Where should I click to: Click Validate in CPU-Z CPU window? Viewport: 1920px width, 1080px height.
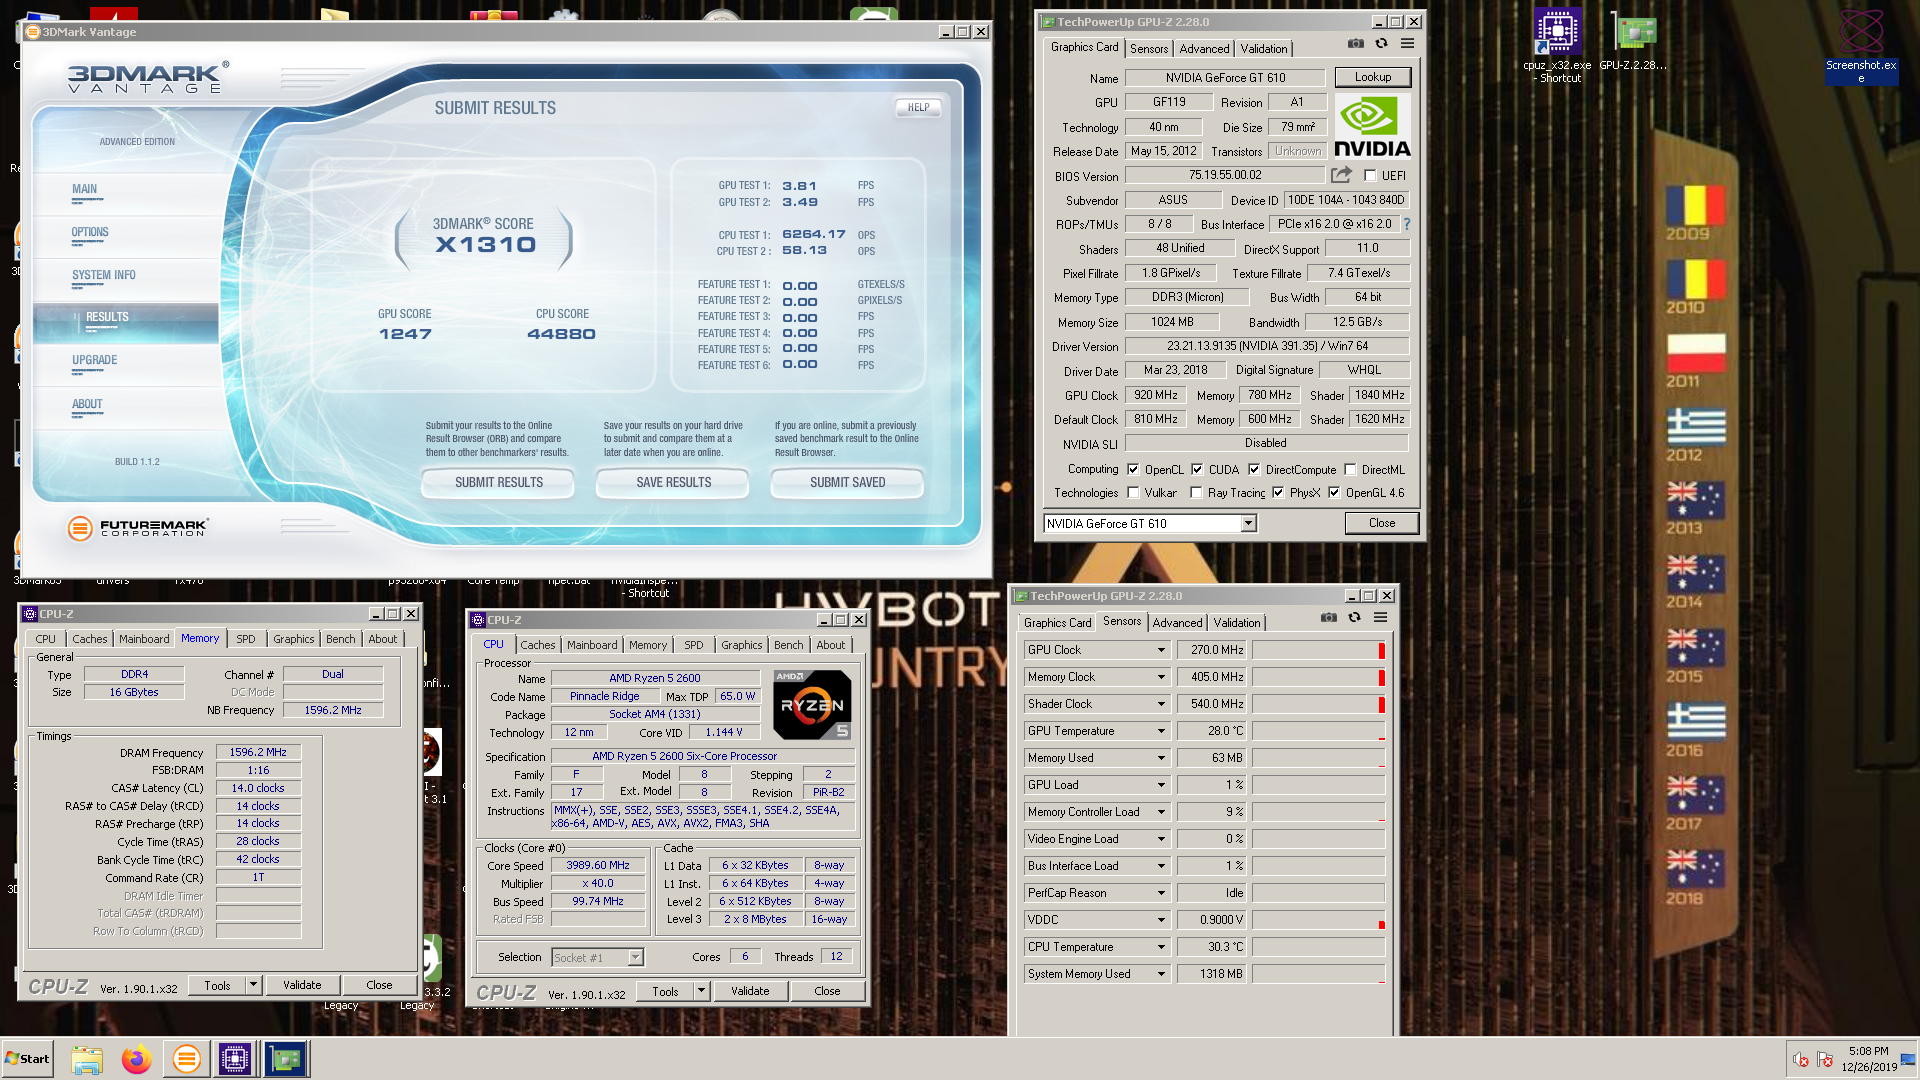click(x=750, y=991)
